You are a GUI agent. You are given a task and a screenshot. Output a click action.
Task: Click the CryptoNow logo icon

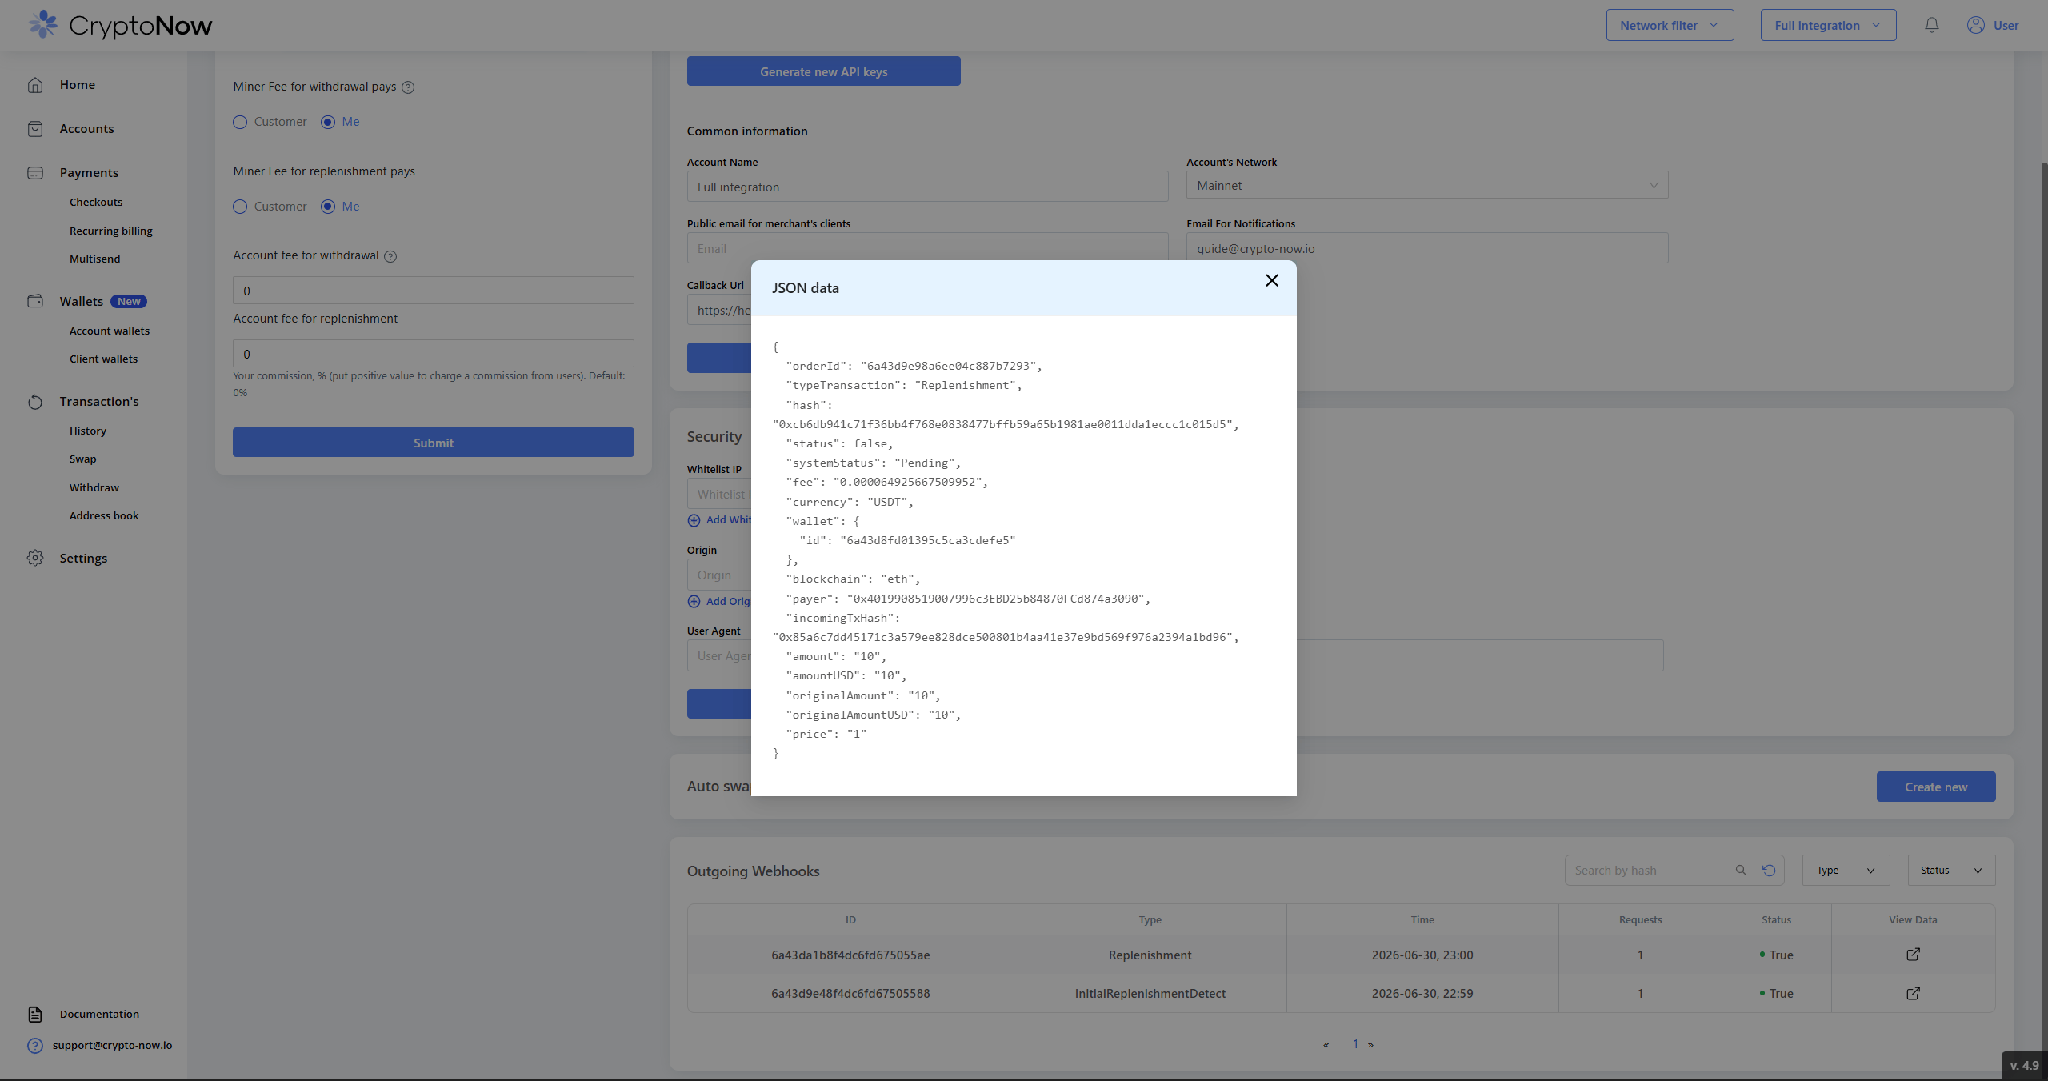click(43, 25)
